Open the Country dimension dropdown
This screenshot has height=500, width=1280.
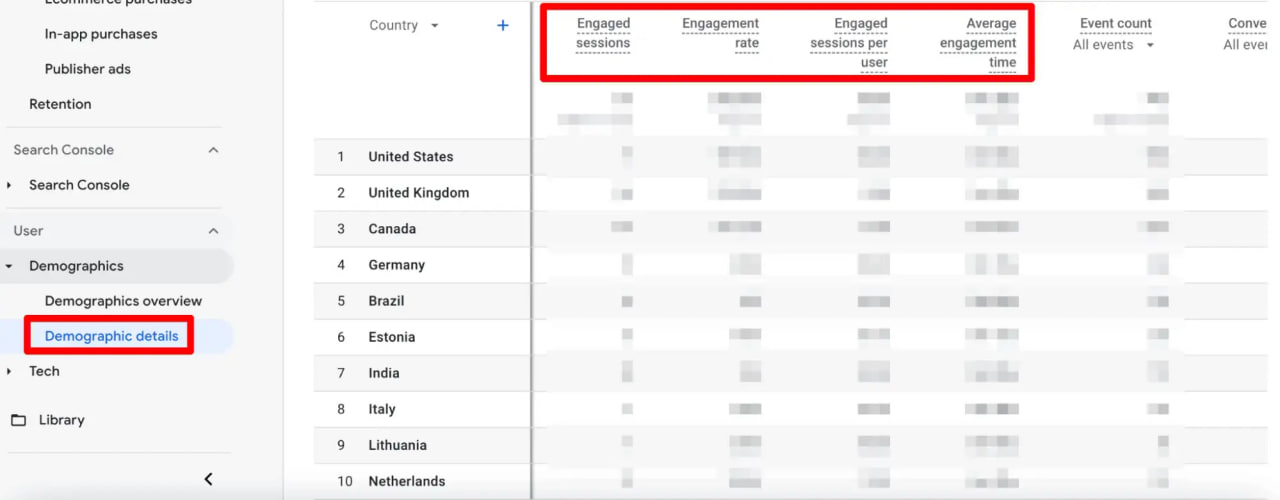click(434, 26)
